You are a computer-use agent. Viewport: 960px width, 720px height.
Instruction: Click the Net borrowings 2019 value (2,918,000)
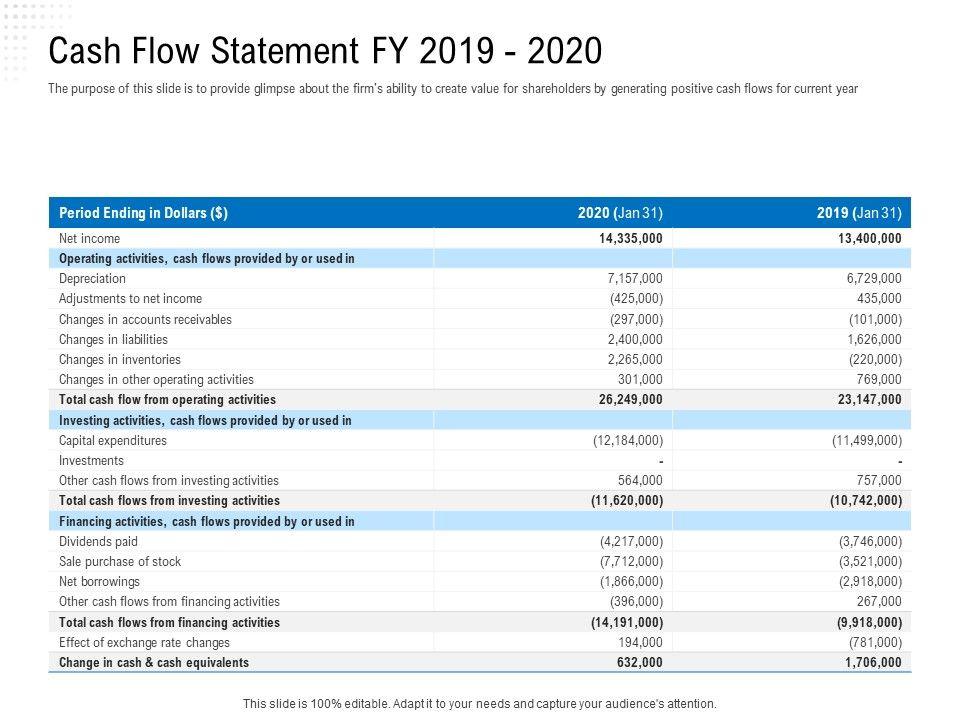[x=870, y=581]
